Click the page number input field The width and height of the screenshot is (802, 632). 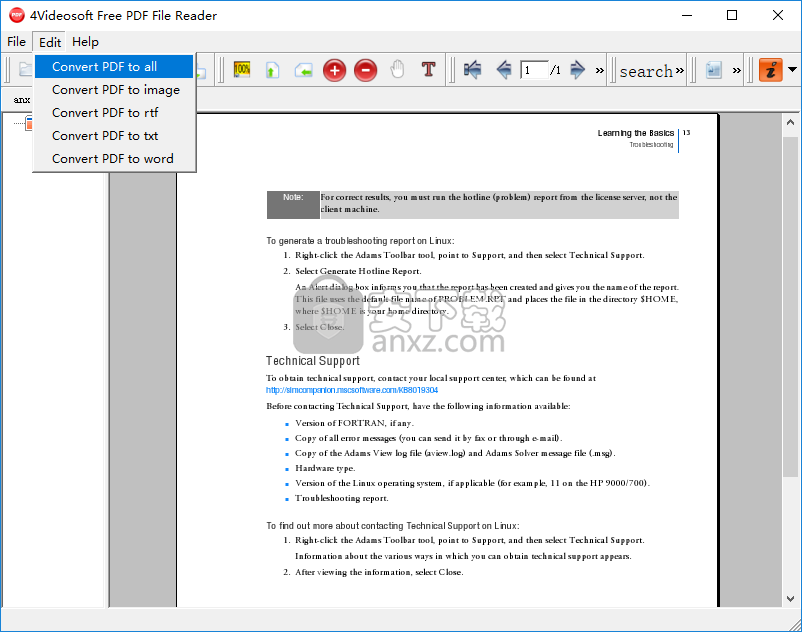[x=534, y=70]
